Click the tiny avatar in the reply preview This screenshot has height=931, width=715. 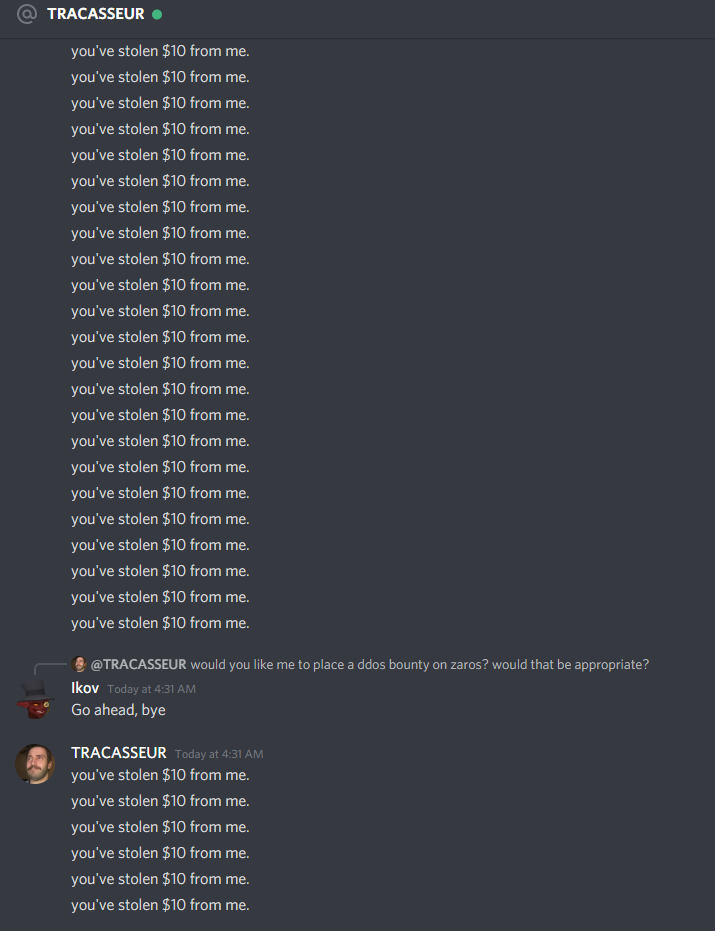coord(79,664)
